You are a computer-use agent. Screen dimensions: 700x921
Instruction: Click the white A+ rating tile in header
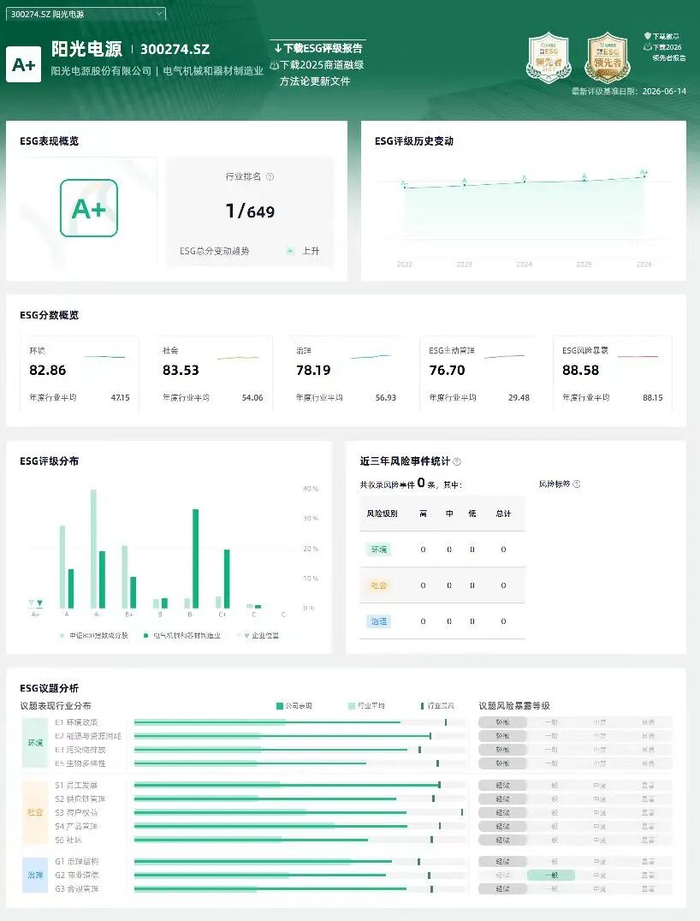coord(23,64)
